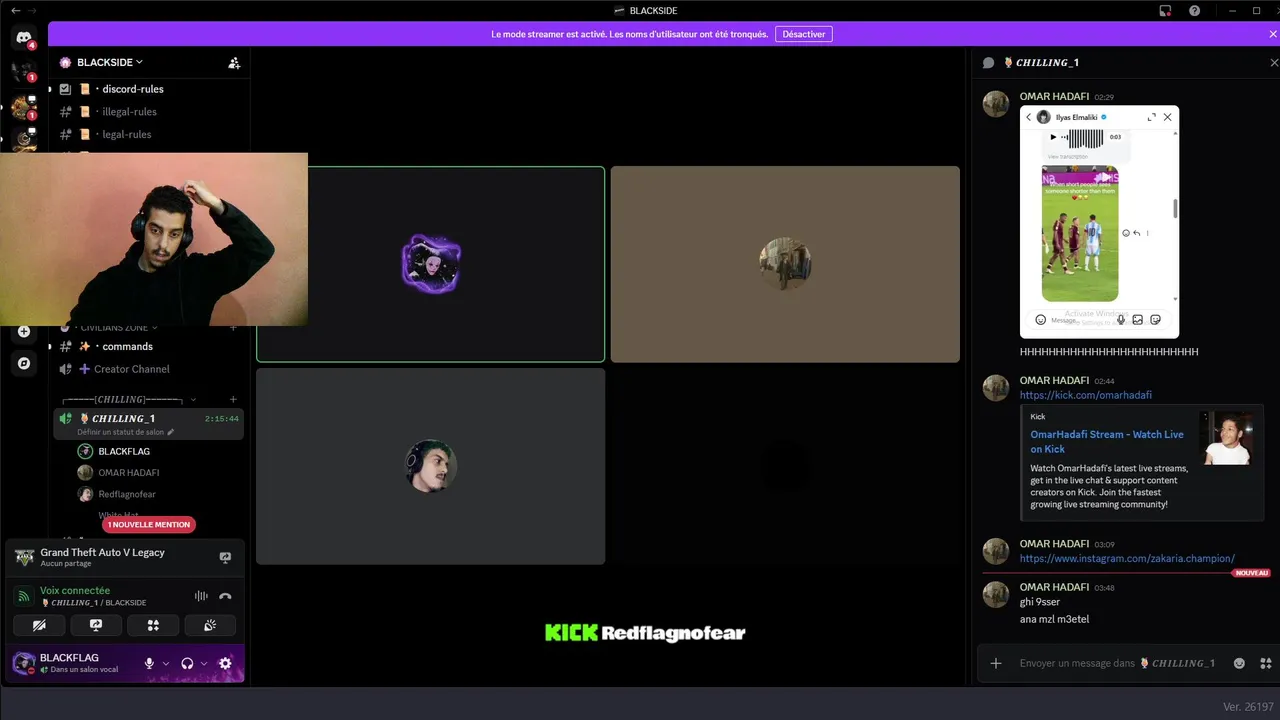The width and height of the screenshot is (1280, 720).
Task: Focus the tan background participant tile
Action: [785, 264]
